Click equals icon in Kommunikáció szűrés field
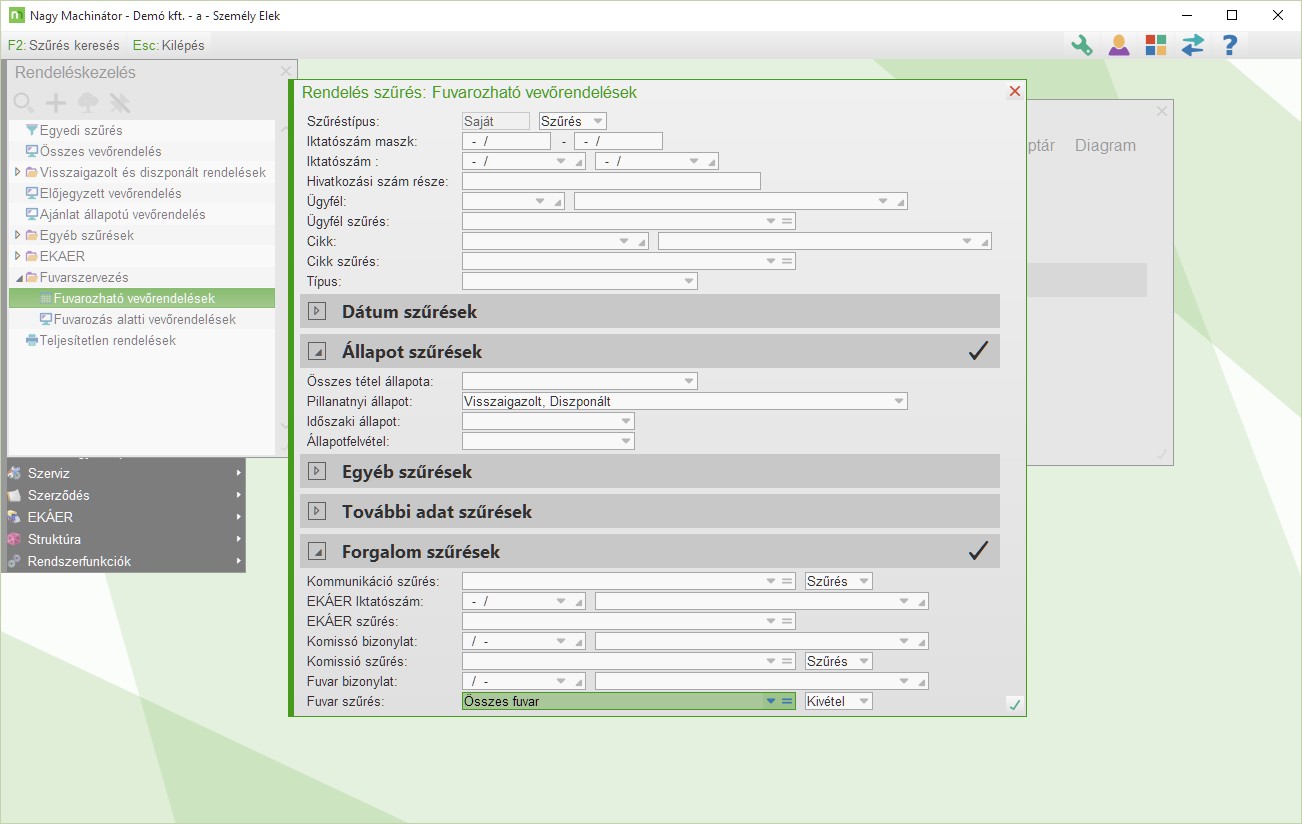This screenshot has width=1302, height=824. click(x=787, y=581)
